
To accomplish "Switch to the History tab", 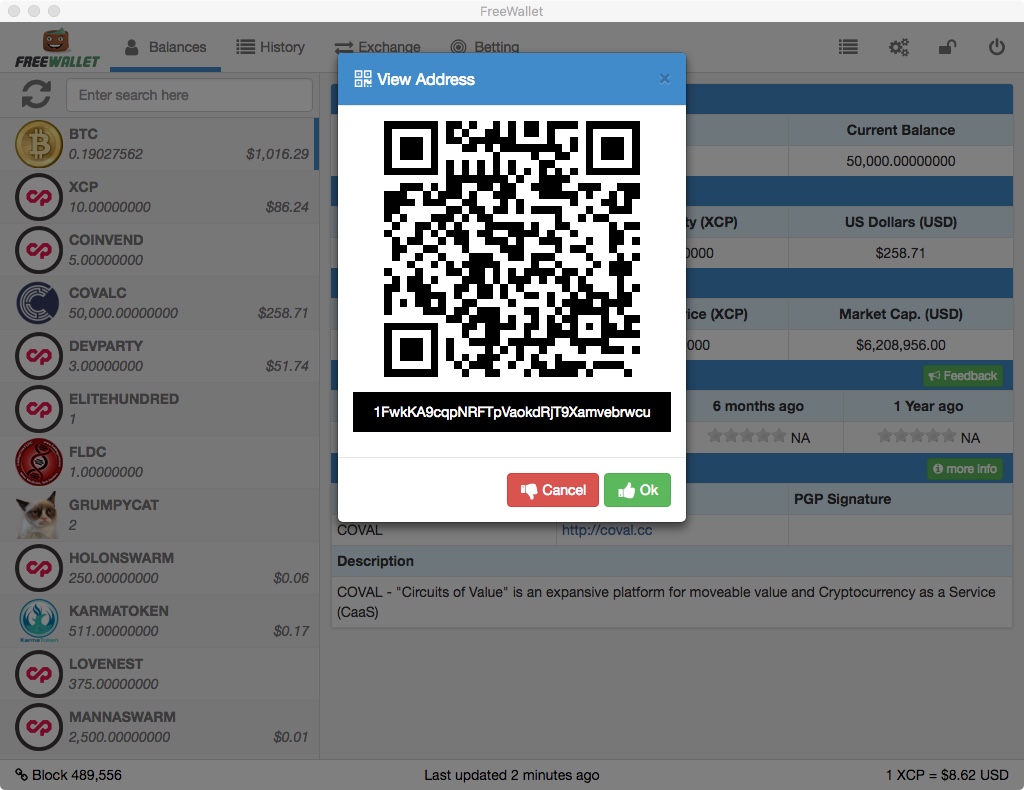I will [x=270, y=47].
